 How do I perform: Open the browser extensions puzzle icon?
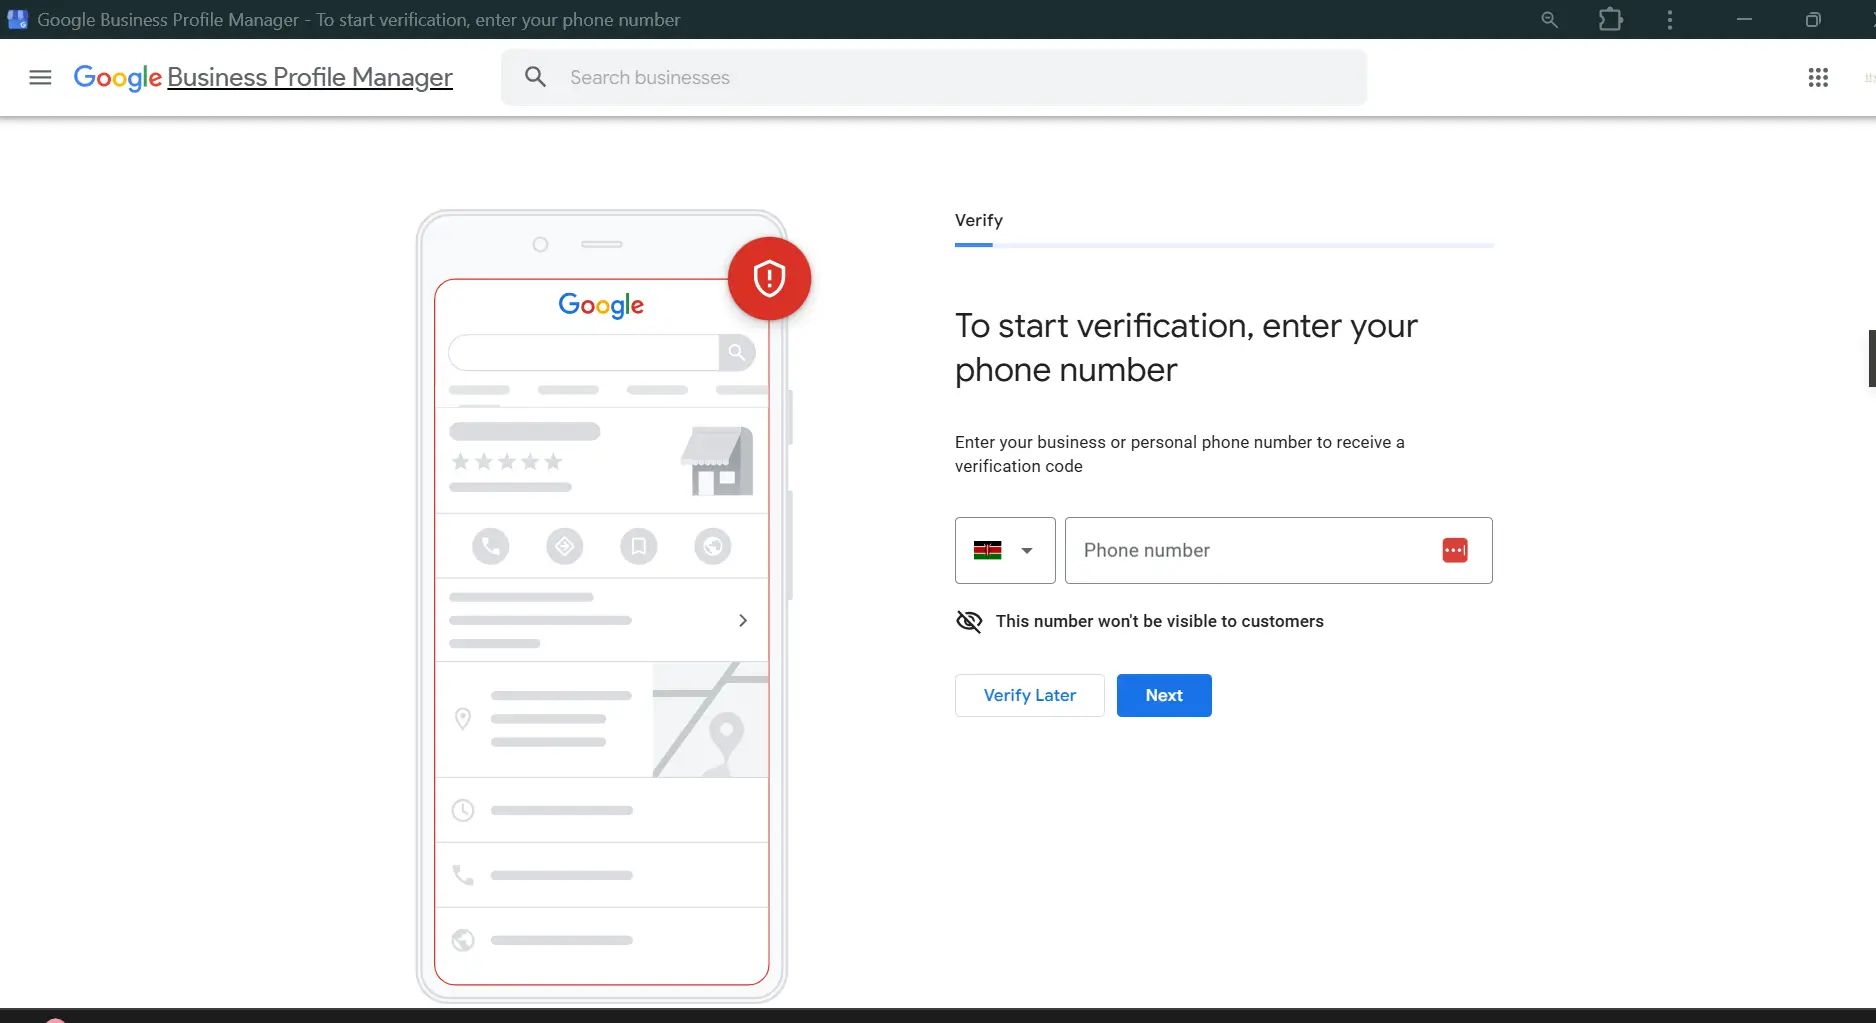(x=1611, y=20)
